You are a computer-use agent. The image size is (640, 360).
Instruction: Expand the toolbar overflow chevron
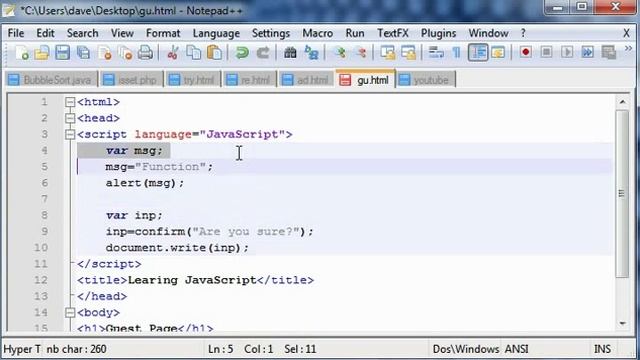coord(628,49)
